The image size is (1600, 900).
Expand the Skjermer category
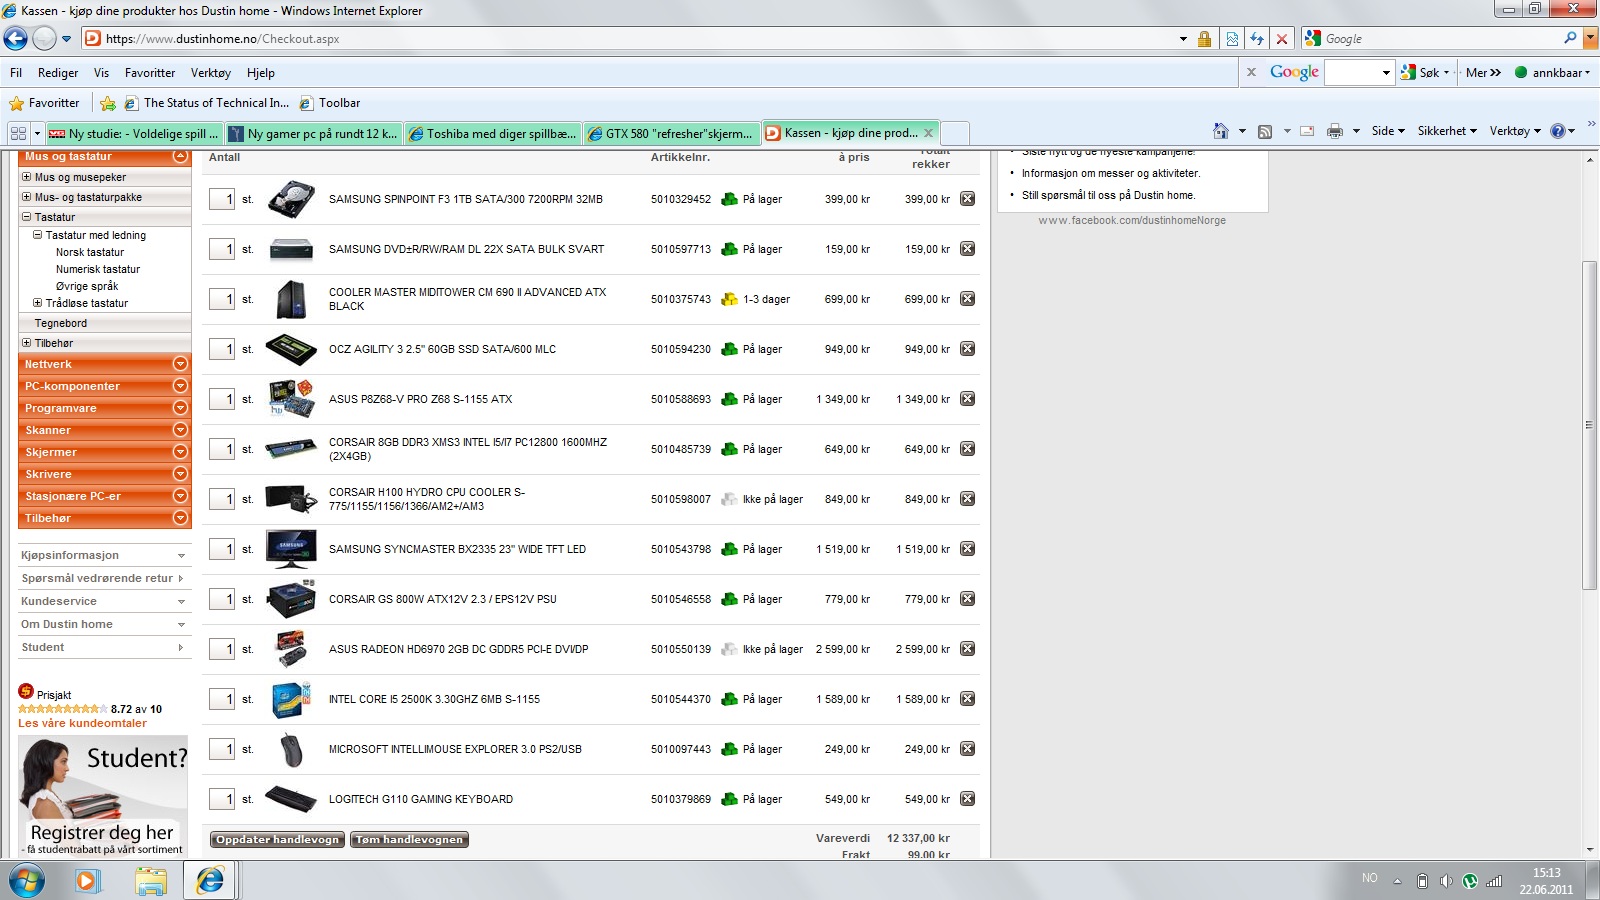tap(180, 452)
